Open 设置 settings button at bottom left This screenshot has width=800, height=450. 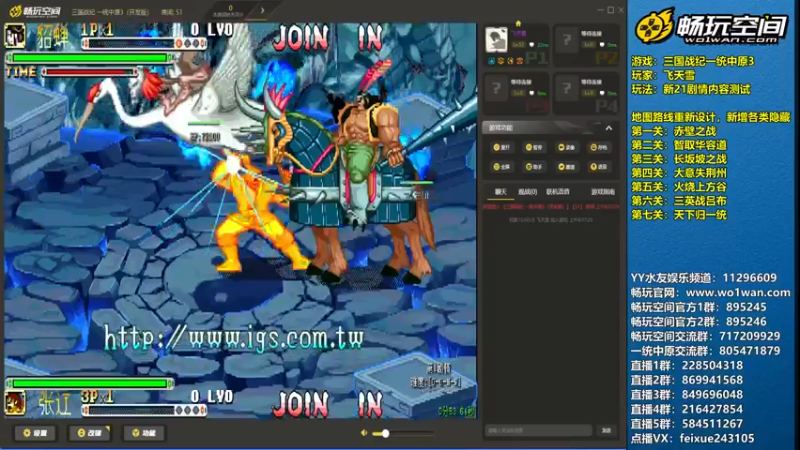point(35,433)
